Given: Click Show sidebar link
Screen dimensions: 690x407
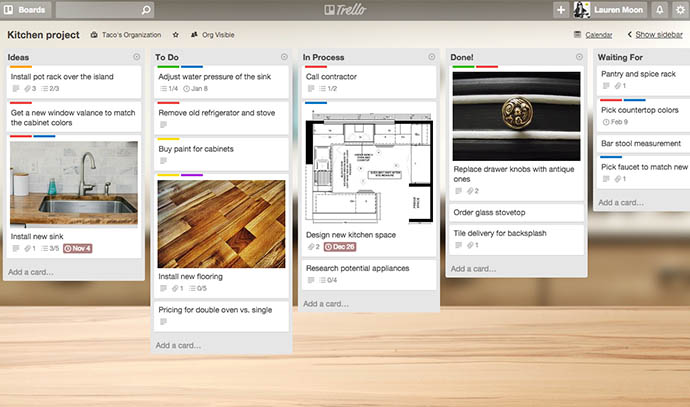Looking at the screenshot, I should pyautogui.click(x=655, y=35).
